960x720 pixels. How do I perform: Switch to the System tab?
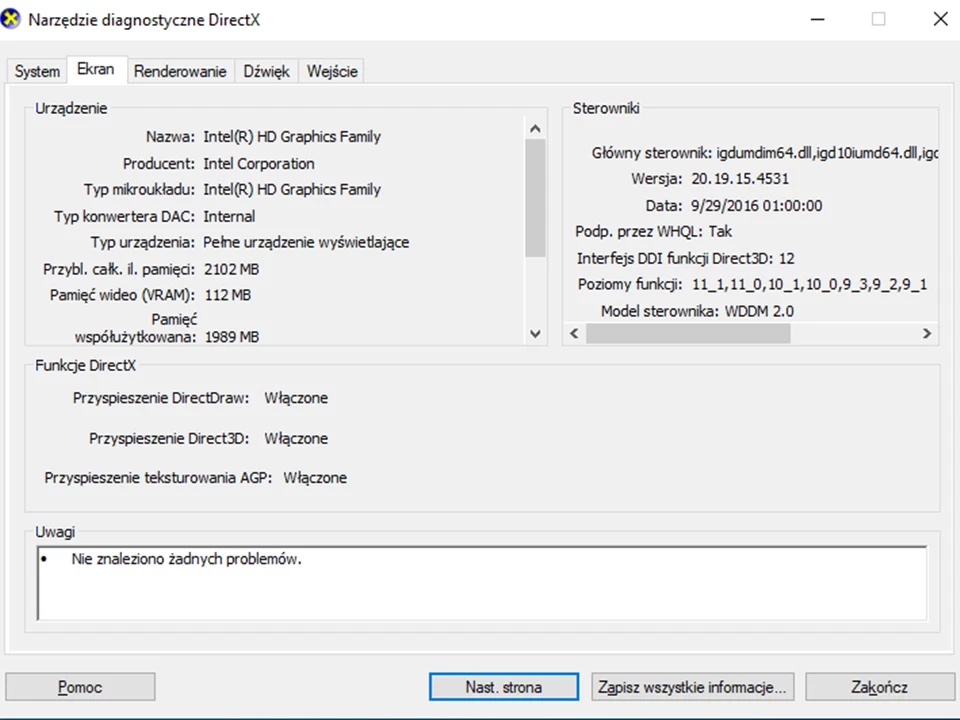point(36,71)
